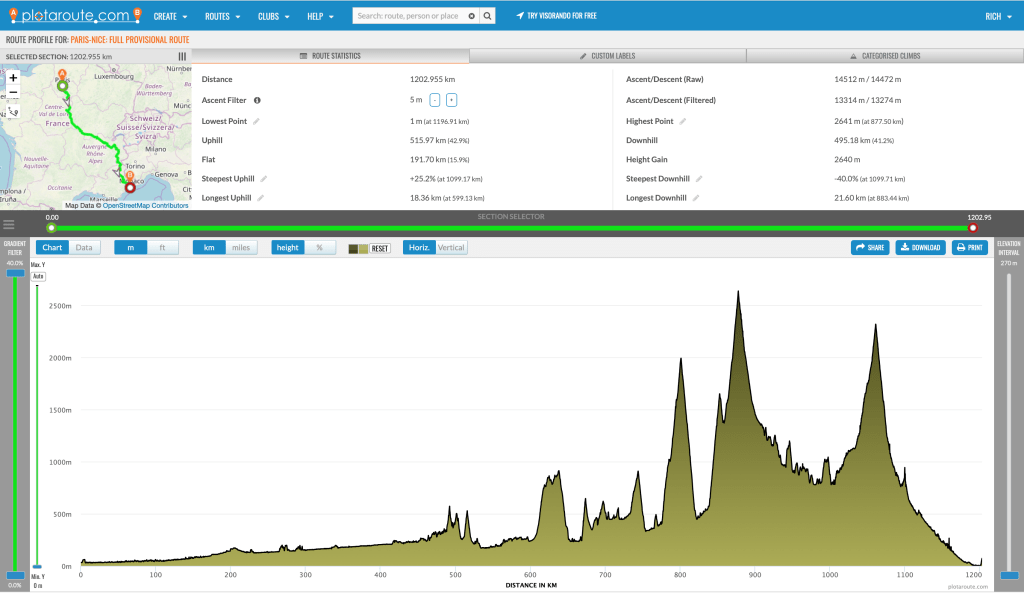The height and width of the screenshot is (594, 1024).
Task: Open the Create dropdown menu
Action: 170,17
